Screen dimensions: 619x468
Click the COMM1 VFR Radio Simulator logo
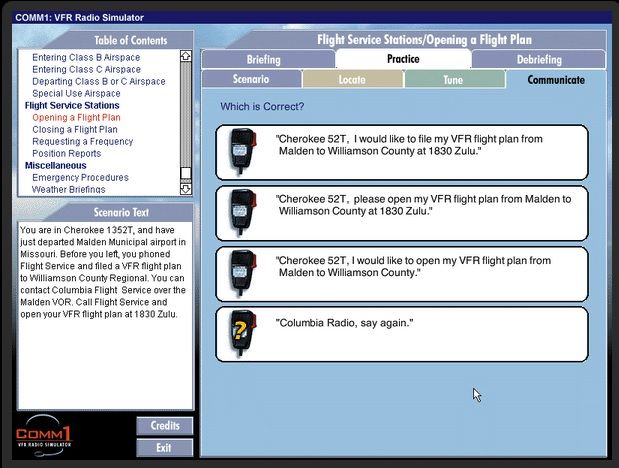tap(43, 436)
